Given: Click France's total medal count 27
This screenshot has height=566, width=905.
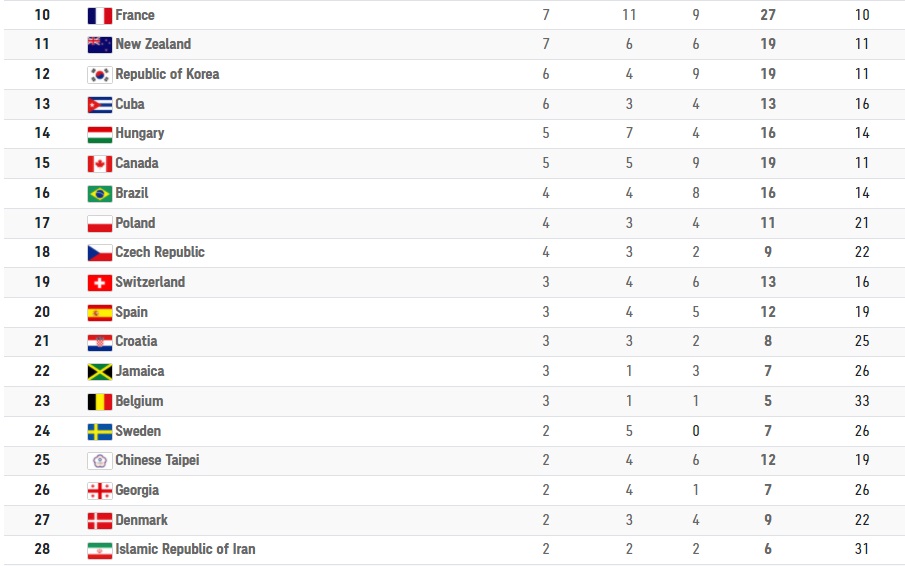Looking at the screenshot, I should 768,15.
